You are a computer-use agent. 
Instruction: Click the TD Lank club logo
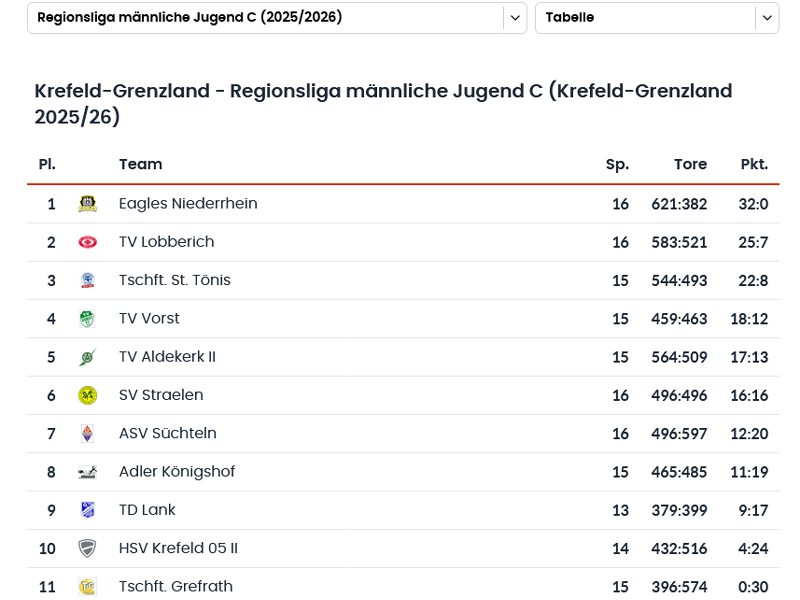[x=87, y=510]
